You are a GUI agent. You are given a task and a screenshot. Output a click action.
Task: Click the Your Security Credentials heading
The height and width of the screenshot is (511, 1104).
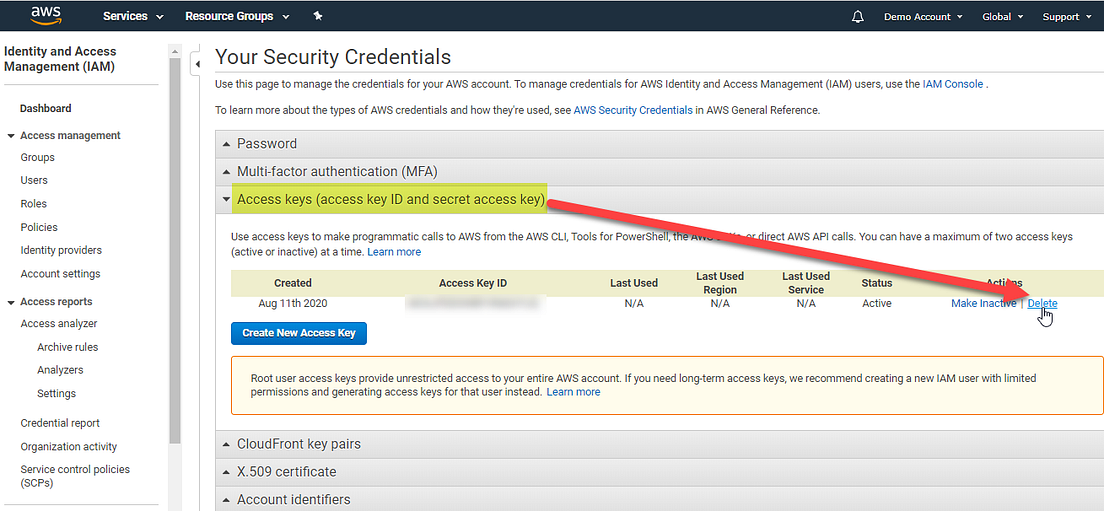[332, 56]
